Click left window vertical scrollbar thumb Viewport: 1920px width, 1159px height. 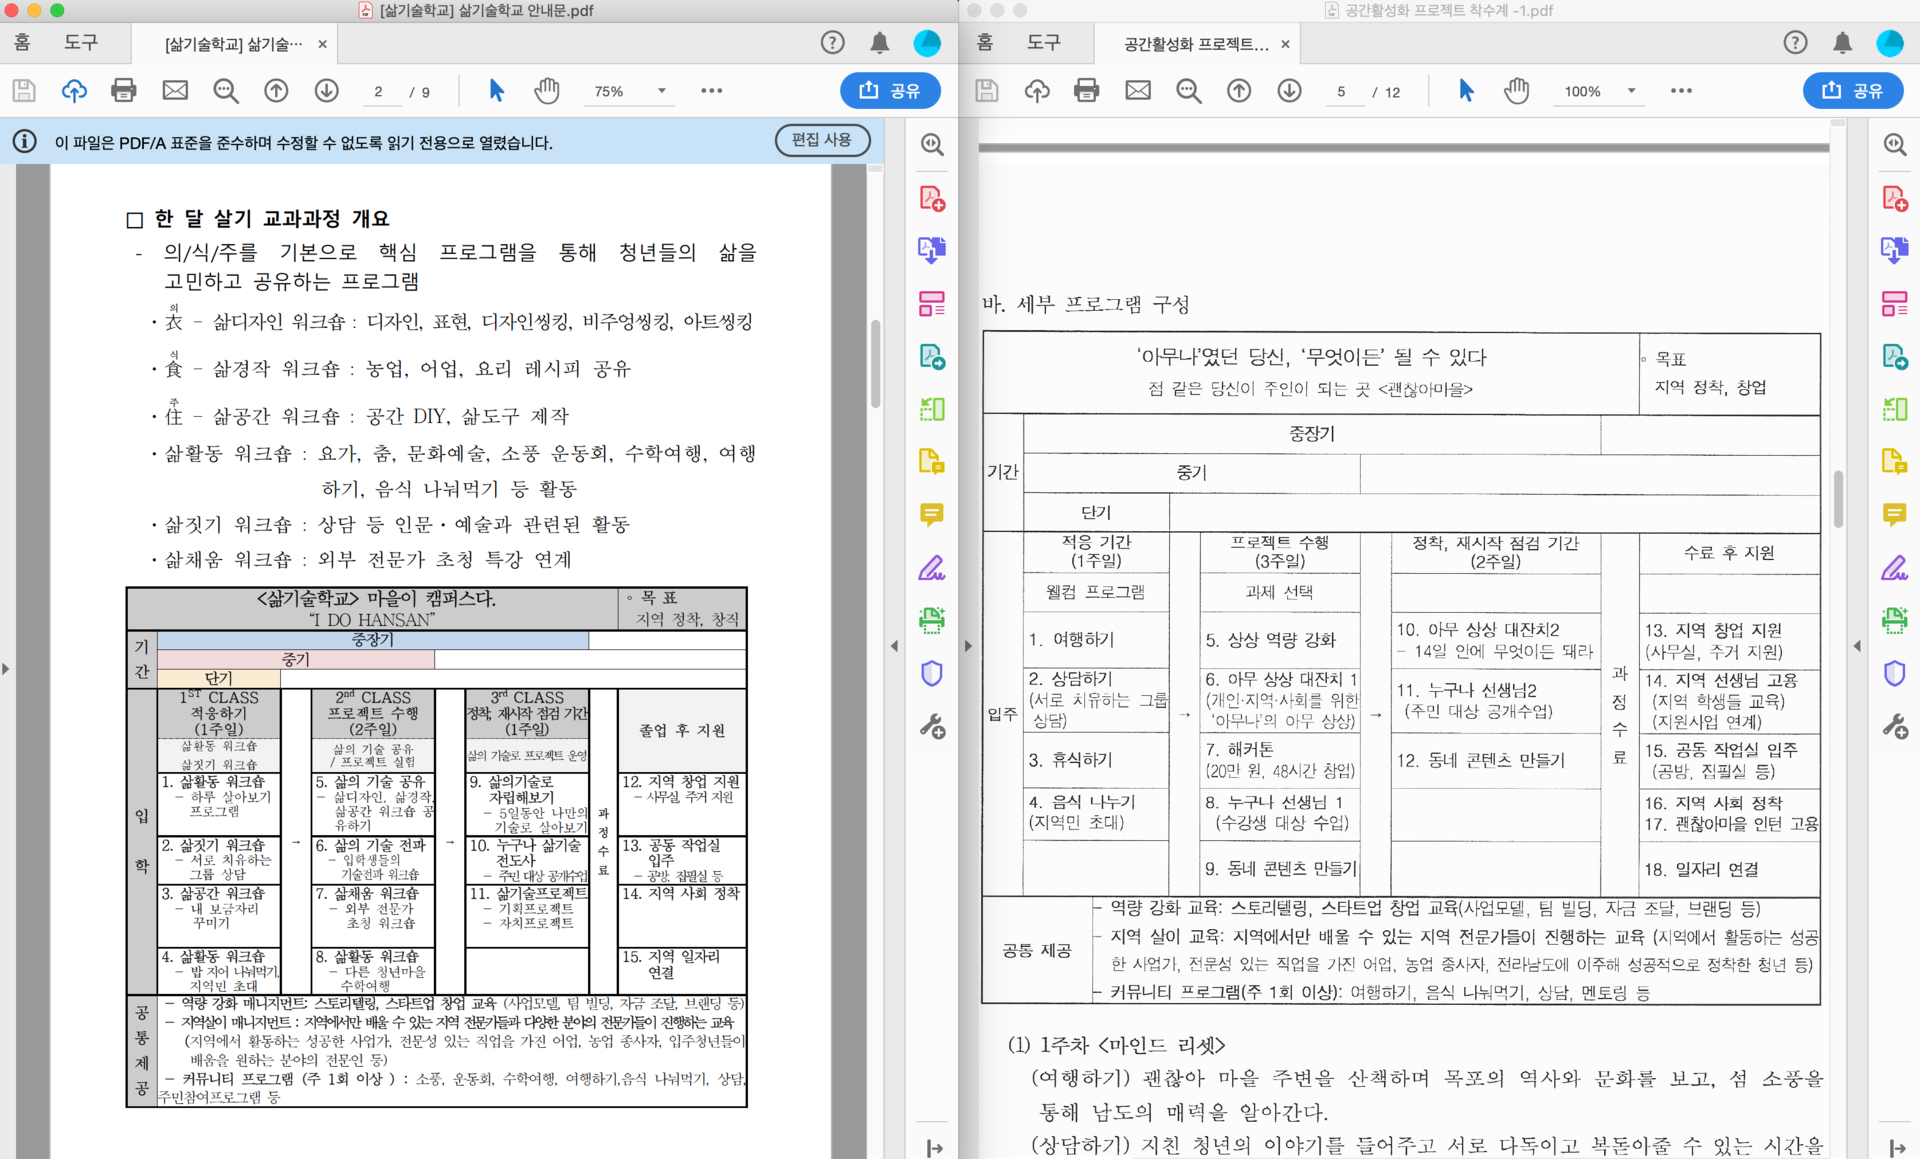(875, 364)
